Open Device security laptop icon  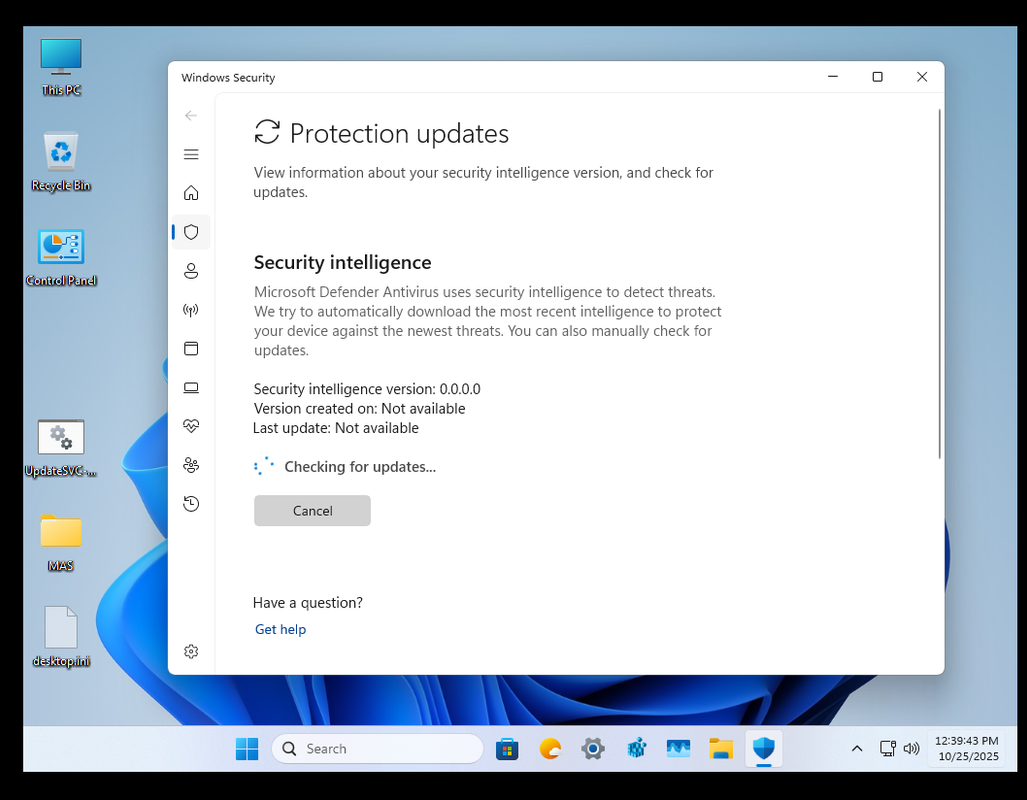(191, 387)
